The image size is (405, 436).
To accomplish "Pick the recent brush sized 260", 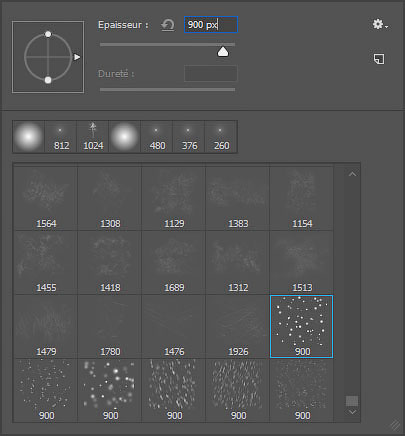I will click(221, 137).
